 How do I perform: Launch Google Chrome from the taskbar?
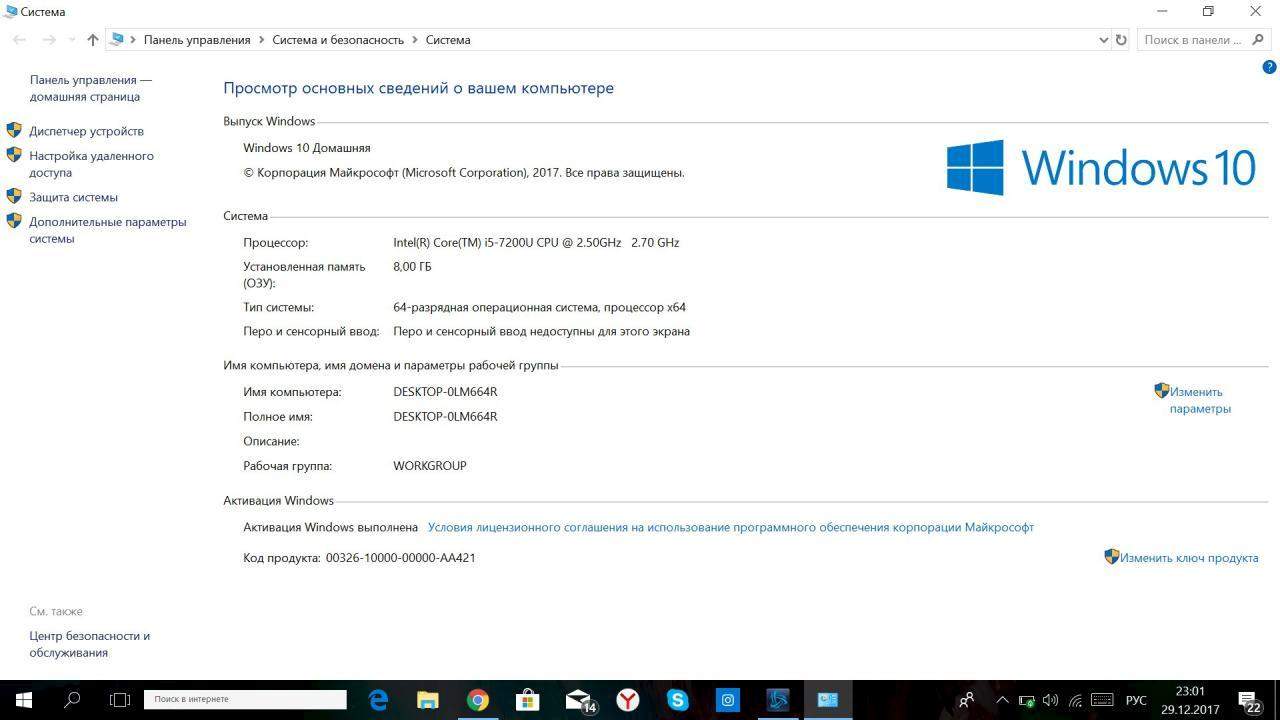tap(478, 700)
